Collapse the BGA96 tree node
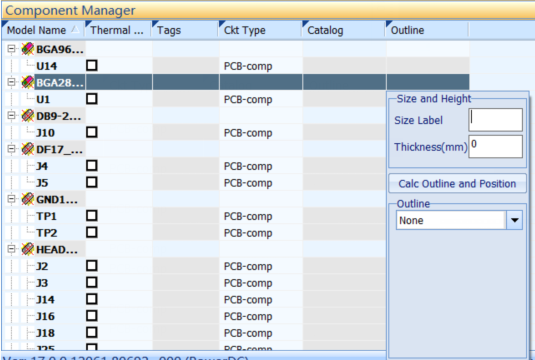Viewport: 535px width, 360px height. [11, 49]
